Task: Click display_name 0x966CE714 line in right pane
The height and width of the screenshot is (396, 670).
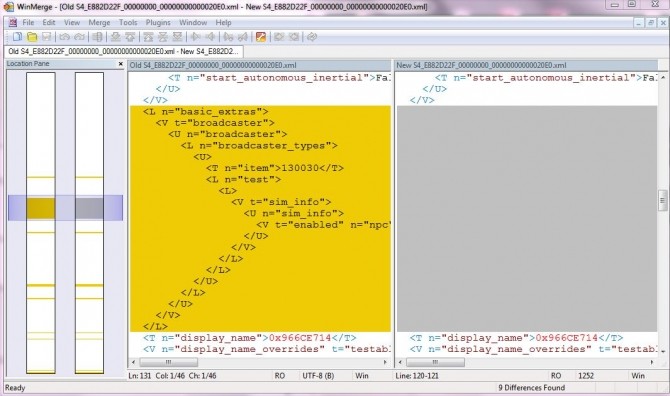Action: point(516,338)
